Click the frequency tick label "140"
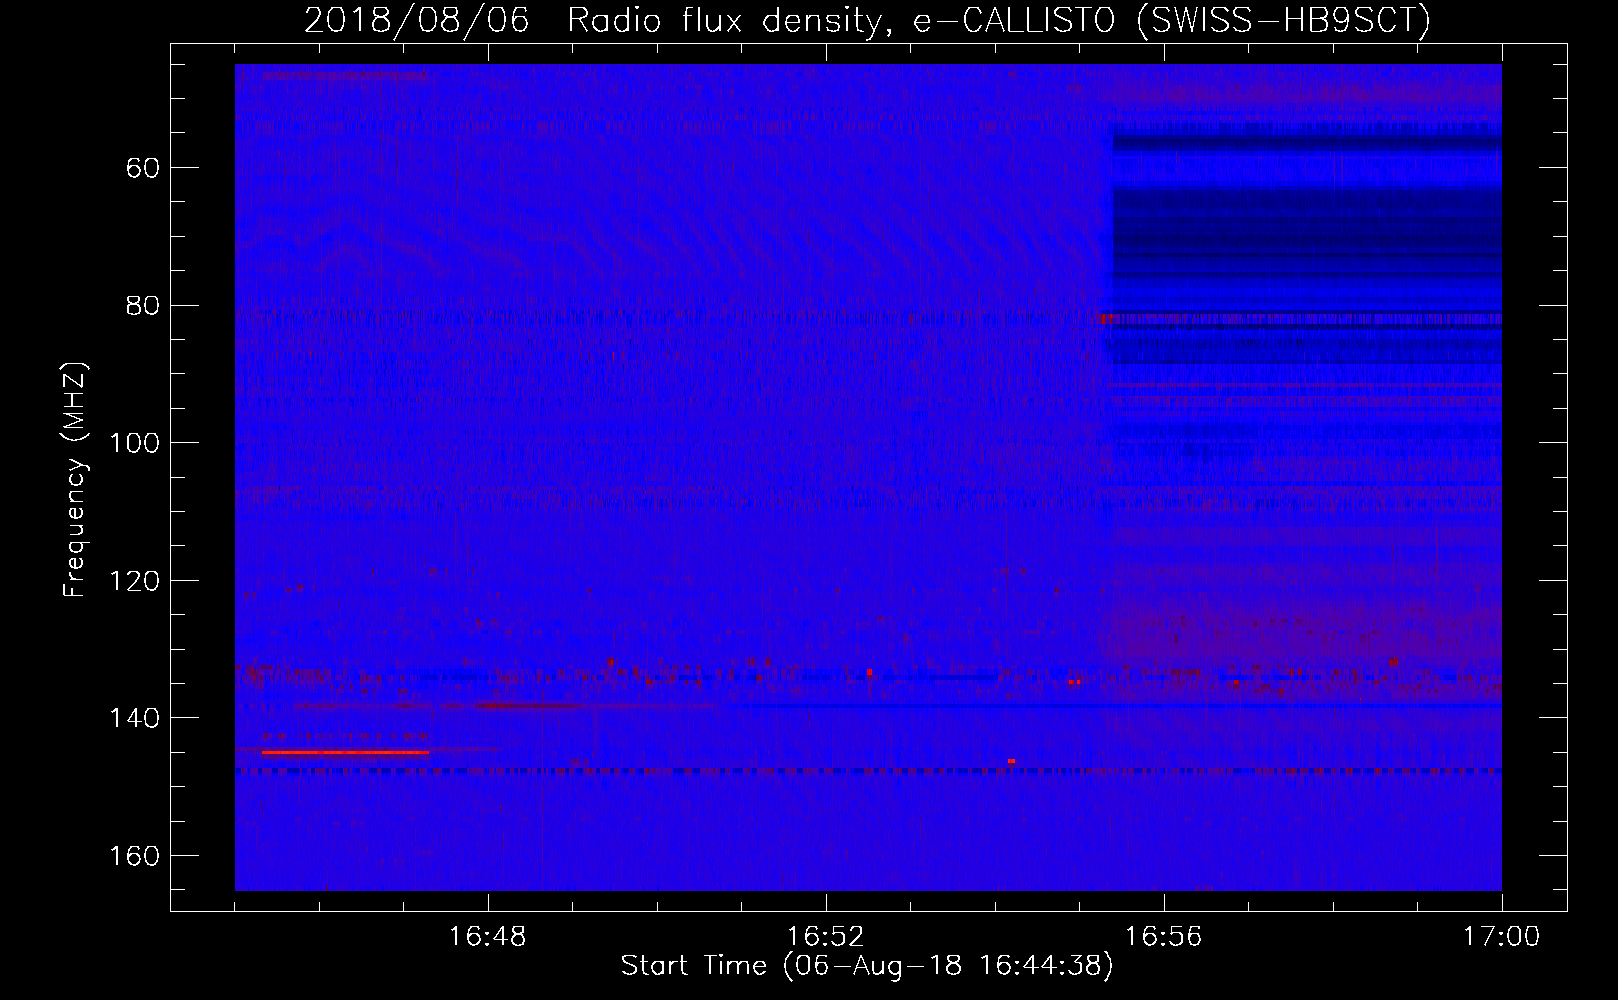 tap(134, 719)
